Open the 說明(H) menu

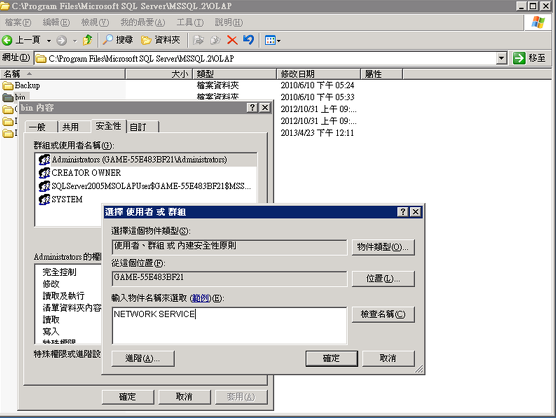[229, 22]
